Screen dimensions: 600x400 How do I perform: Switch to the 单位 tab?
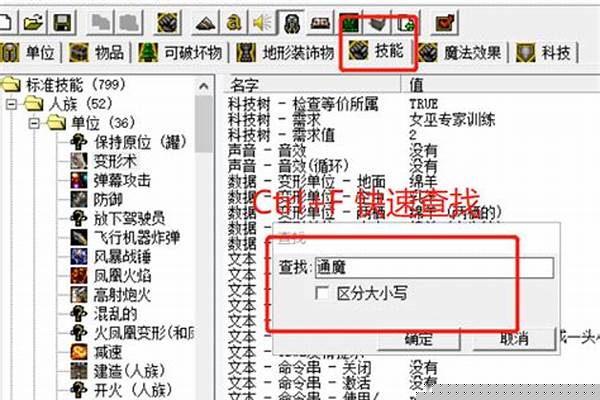pos(29,52)
